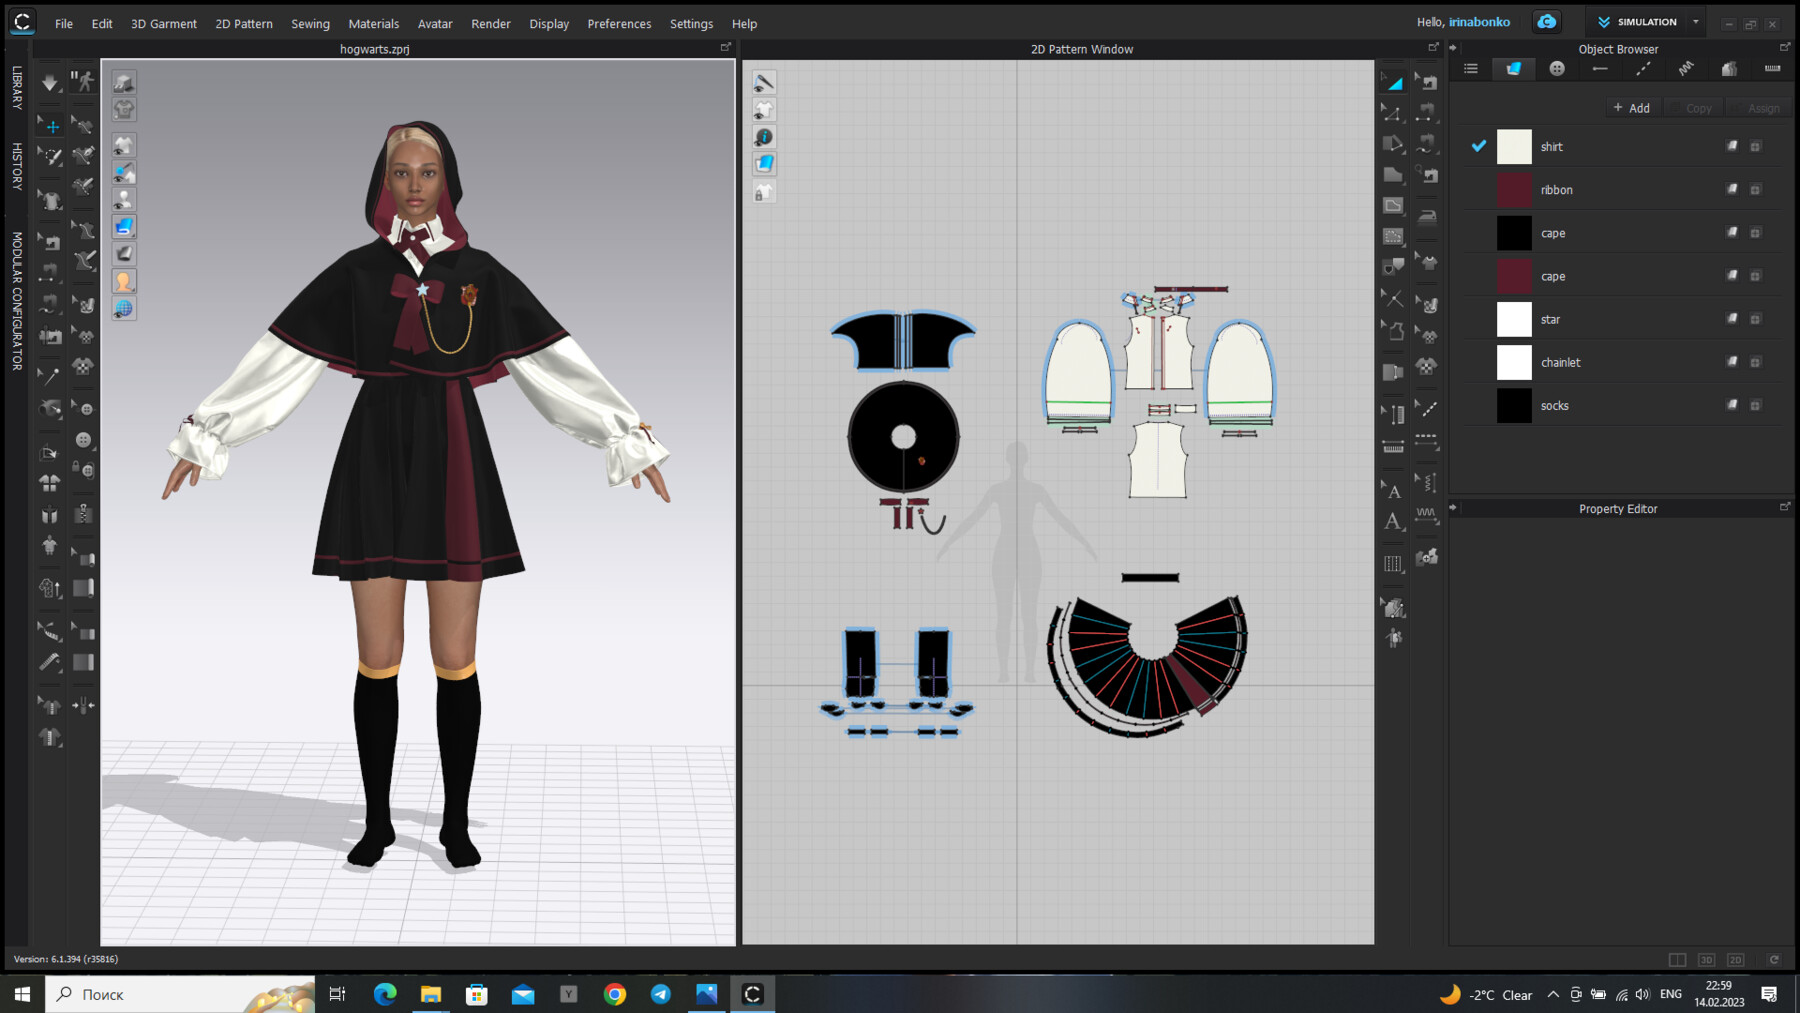Select the avatar display icon in 3D viewport
Viewport: 1800px width, 1013px height.
point(123,199)
